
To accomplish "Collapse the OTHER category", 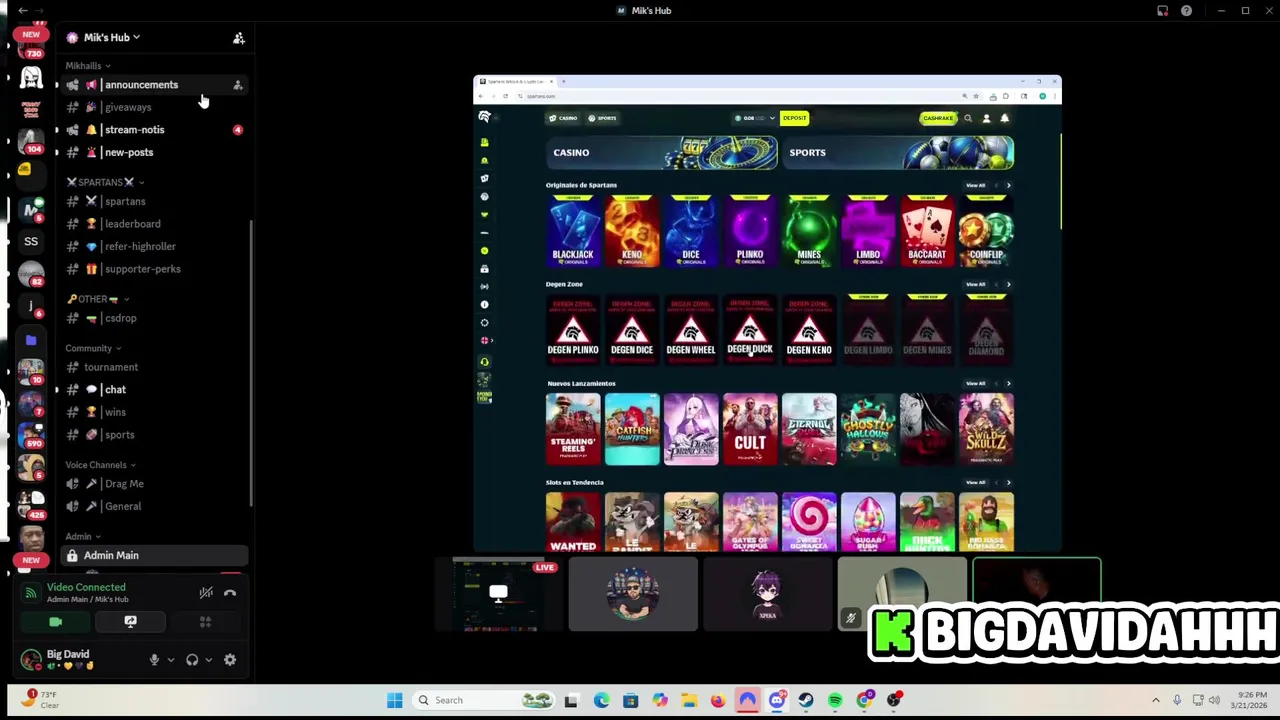I will [x=97, y=299].
